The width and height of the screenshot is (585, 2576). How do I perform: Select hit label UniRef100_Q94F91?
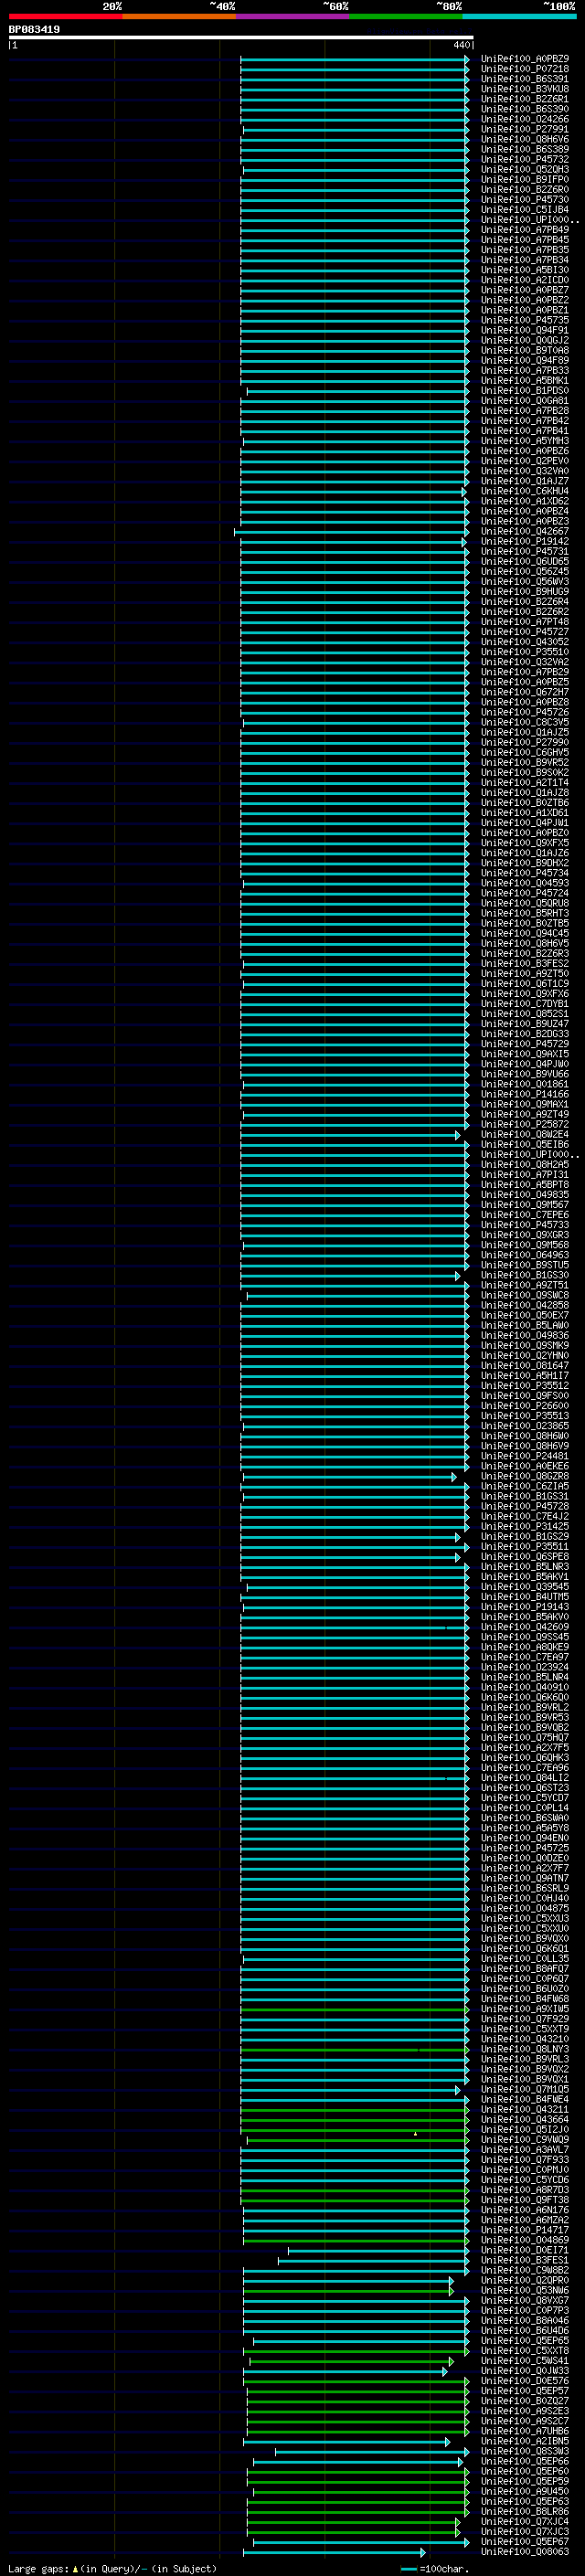tap(525, 330)
